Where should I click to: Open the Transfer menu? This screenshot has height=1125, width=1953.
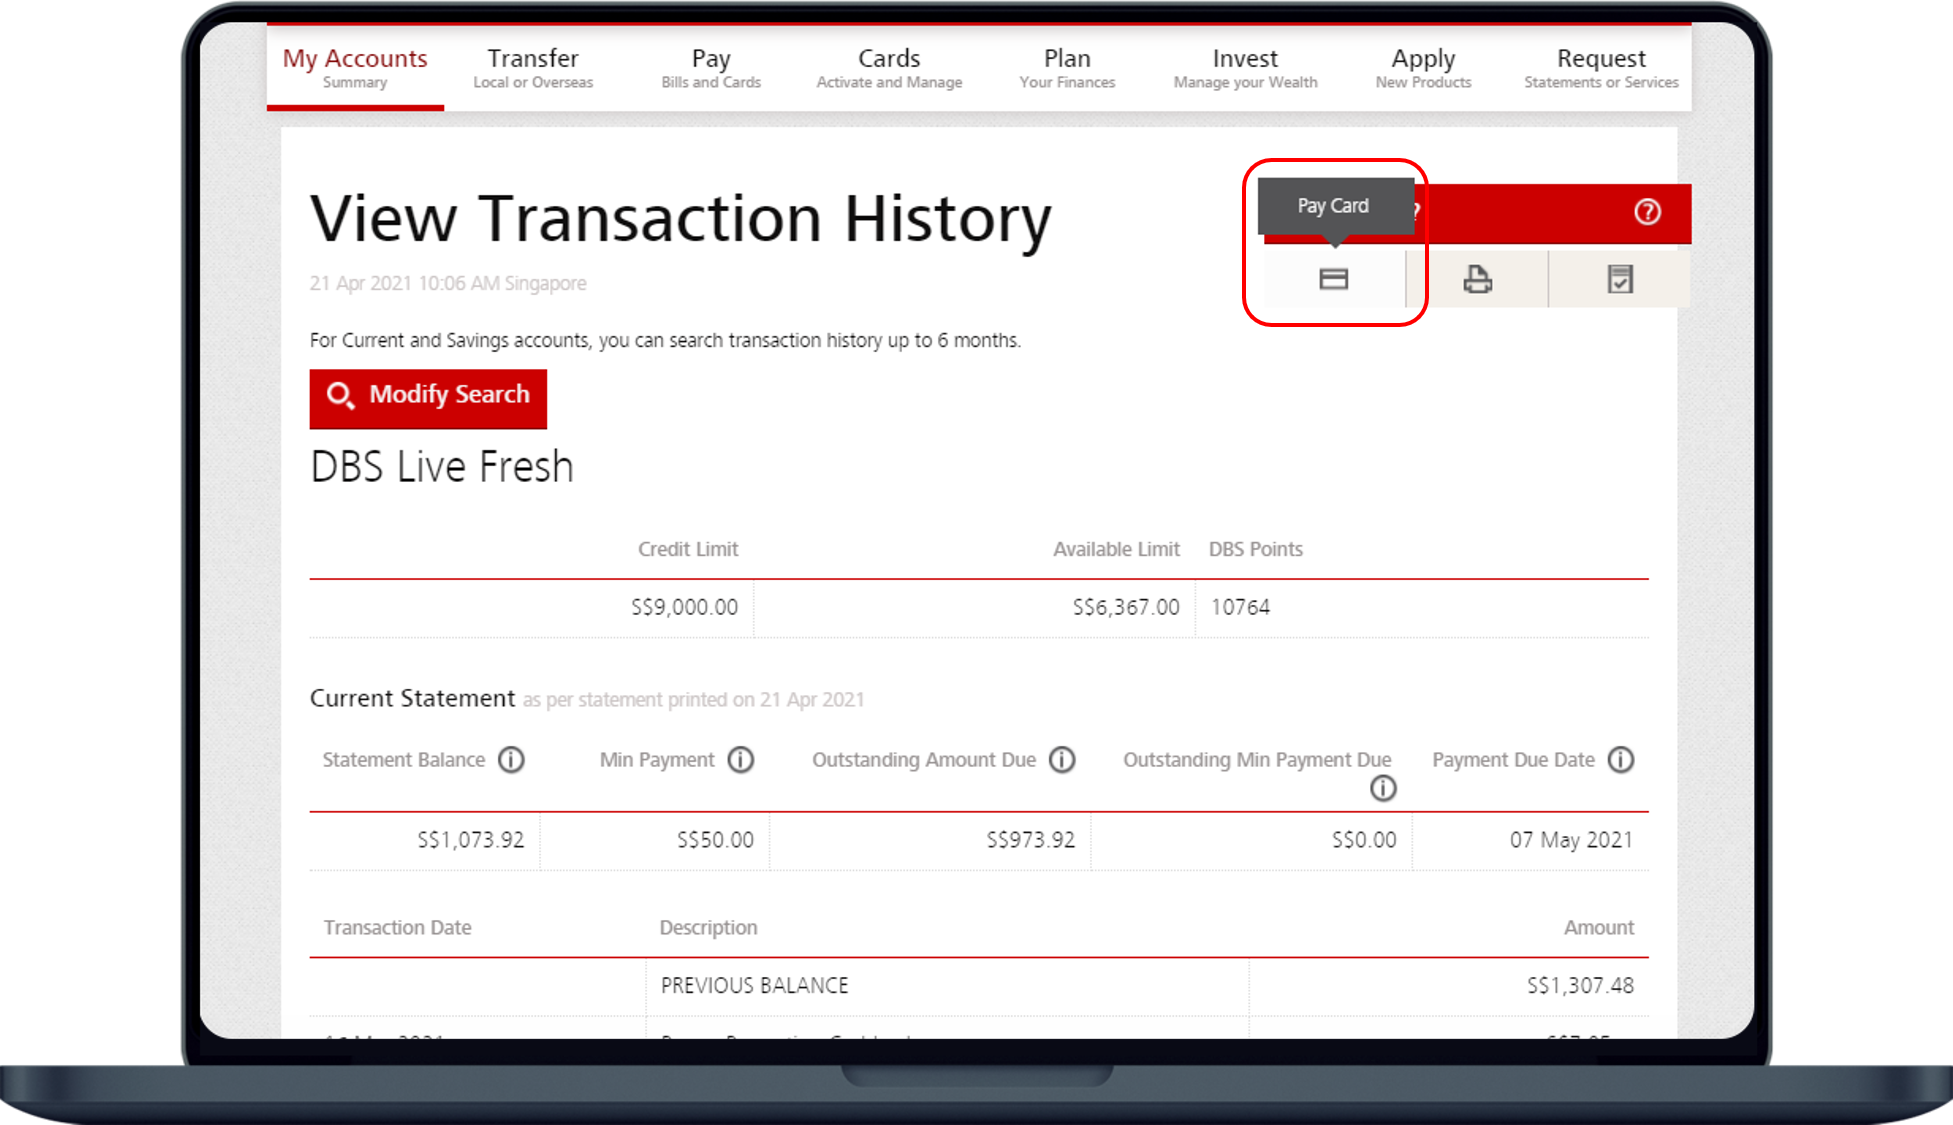tap(533, 68)
